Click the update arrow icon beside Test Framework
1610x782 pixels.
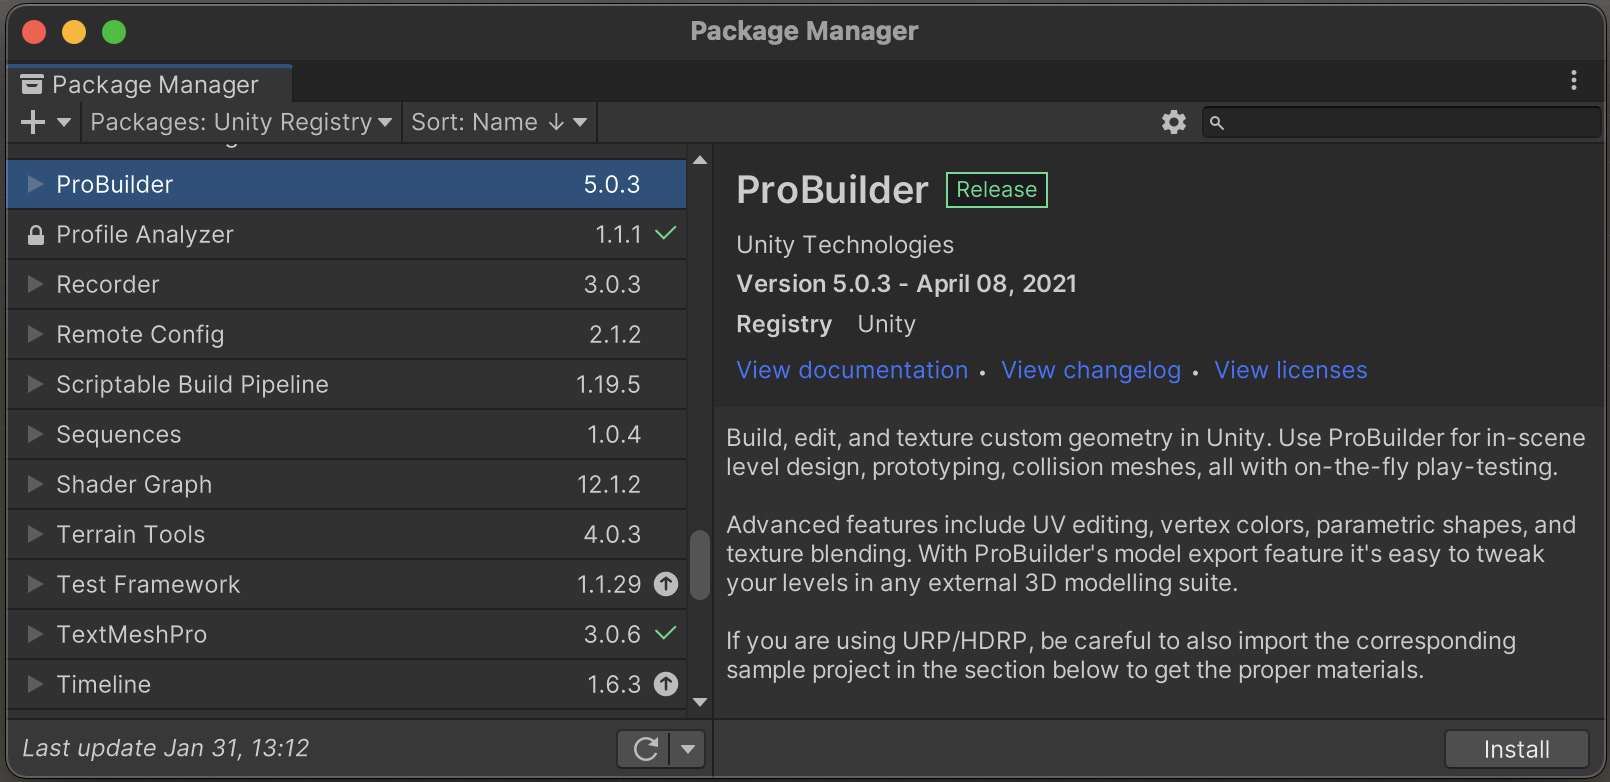coord(666,584)
